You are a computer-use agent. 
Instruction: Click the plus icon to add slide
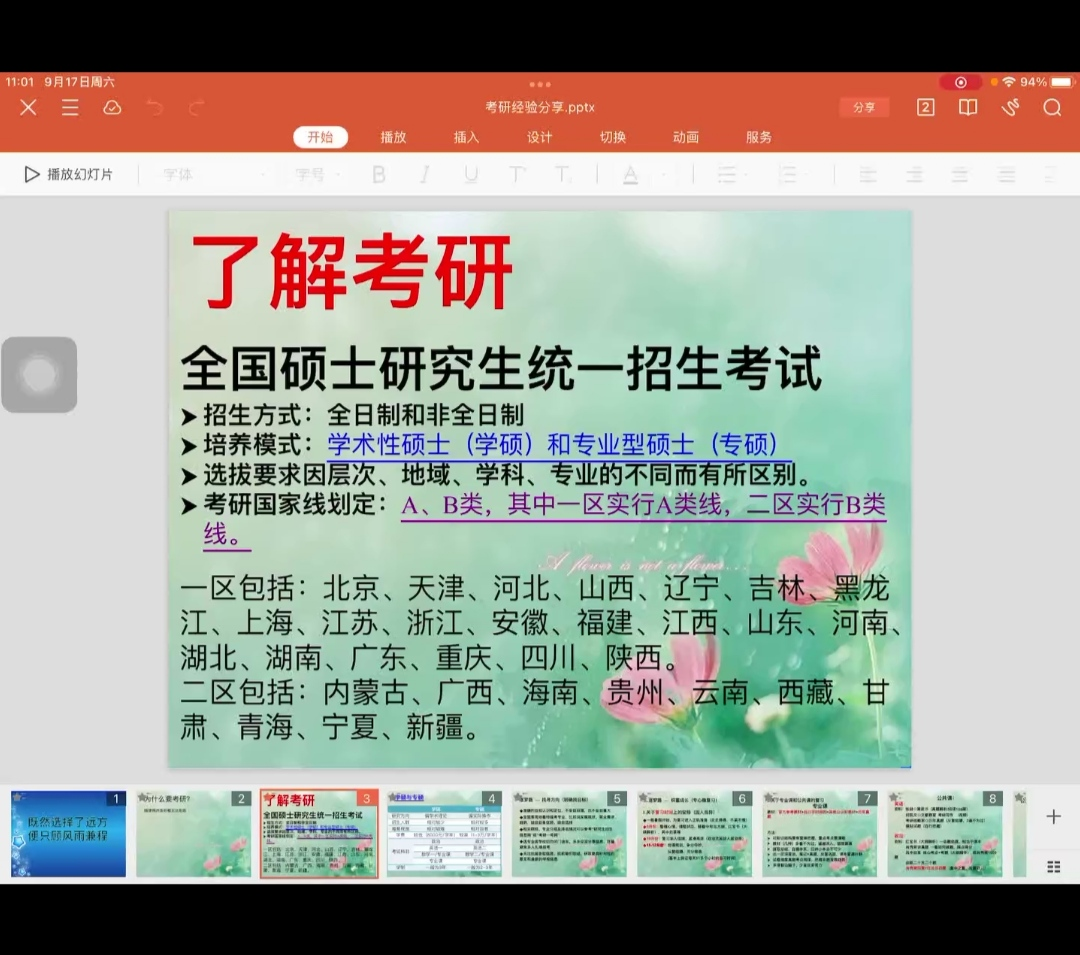[1053, 817]
